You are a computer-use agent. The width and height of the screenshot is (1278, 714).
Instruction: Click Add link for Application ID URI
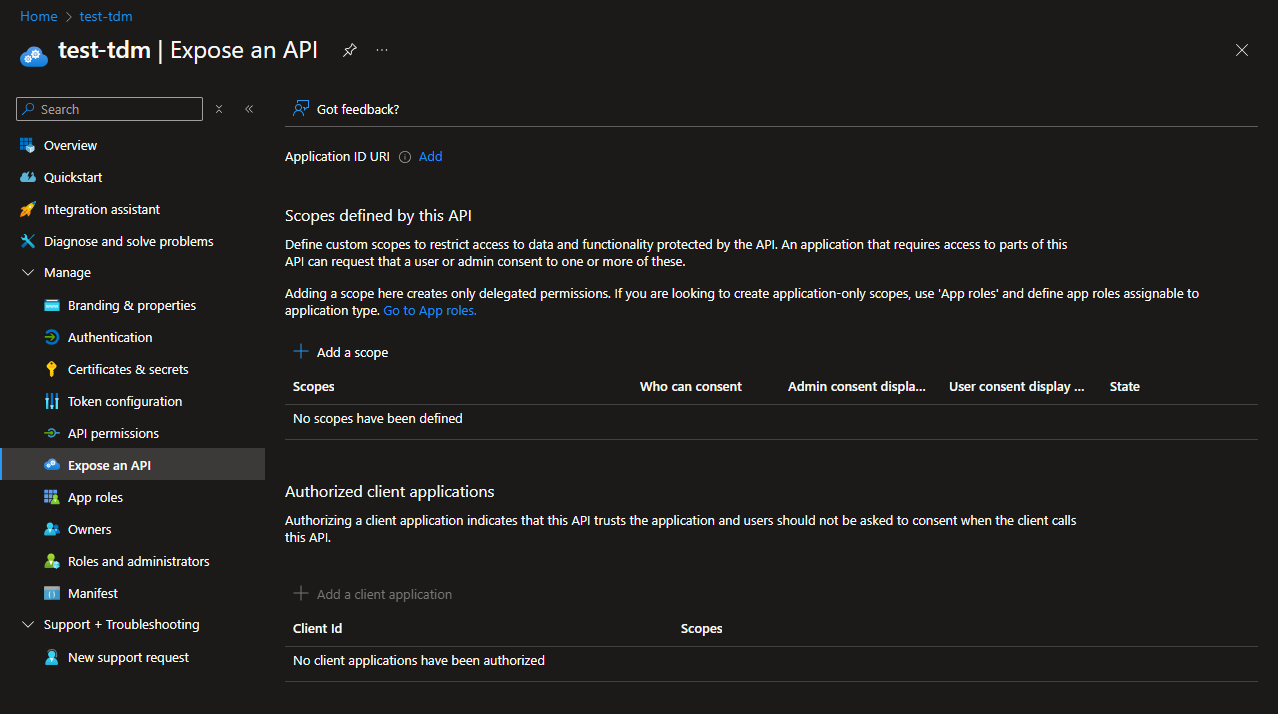[430, 156]
